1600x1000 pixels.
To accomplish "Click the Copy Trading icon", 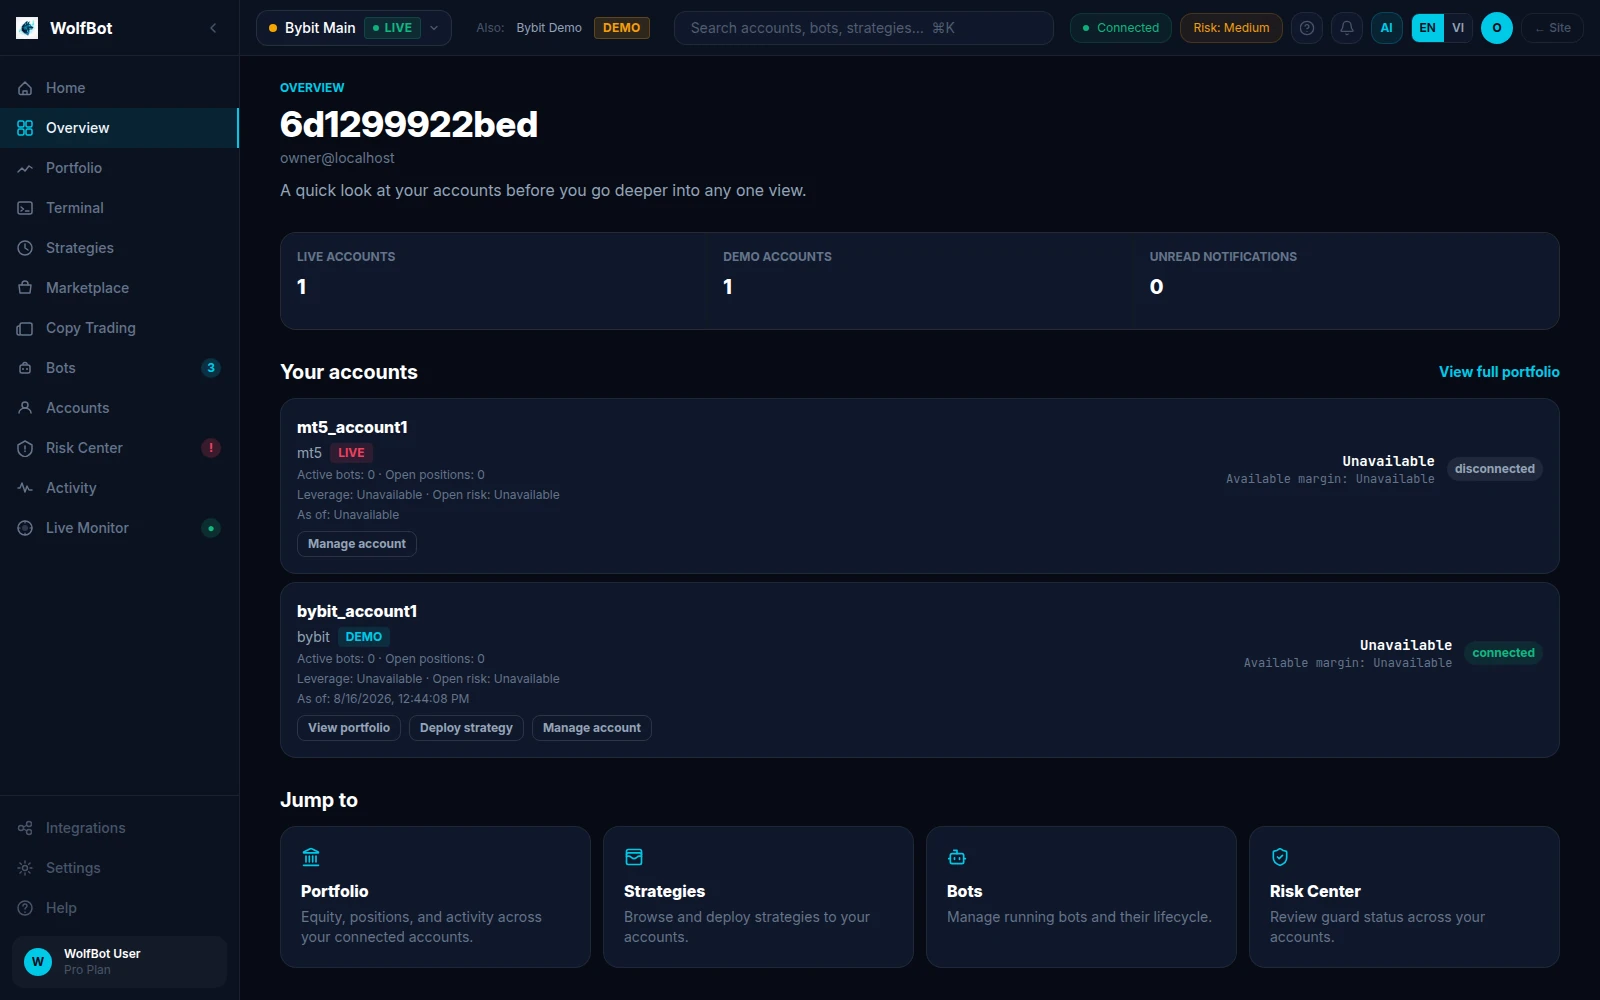I will [x=25, y=328].
